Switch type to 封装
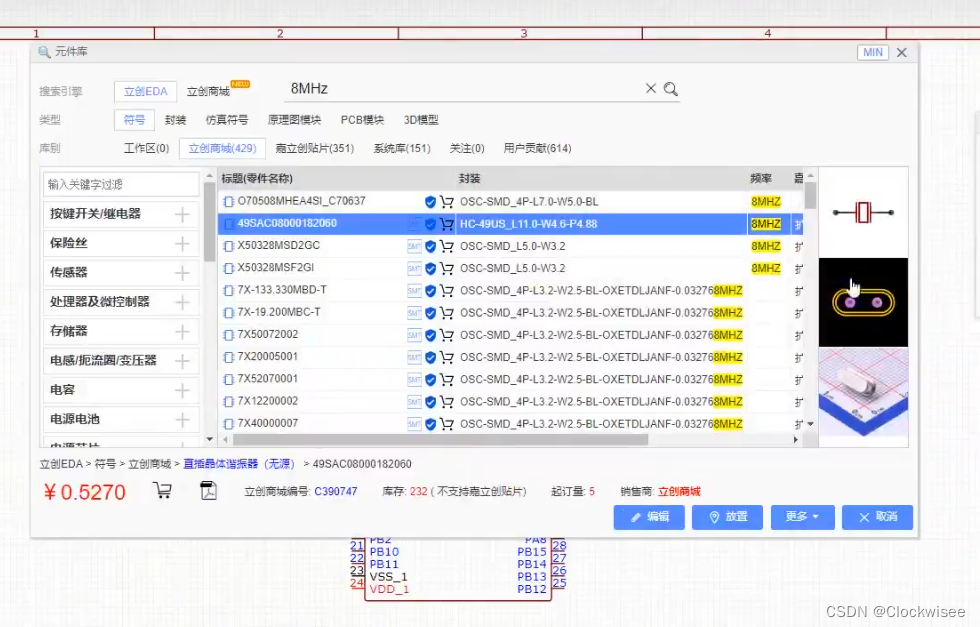Screen dimensions: 980x627 click(x=176, y=119)
